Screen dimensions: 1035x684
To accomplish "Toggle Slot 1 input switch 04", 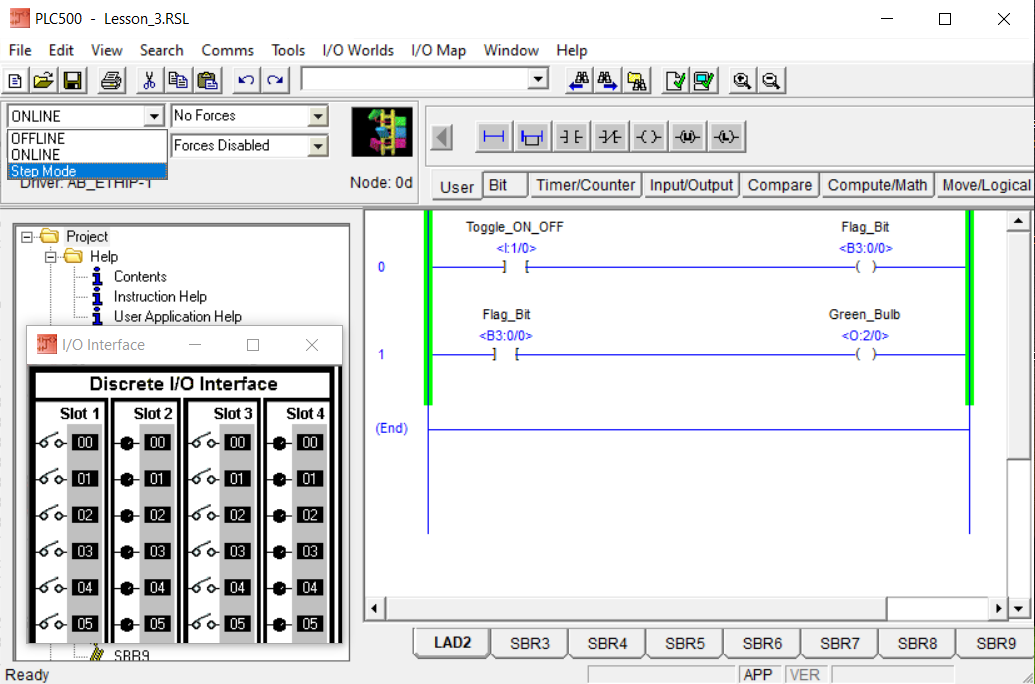I will 51,587.
